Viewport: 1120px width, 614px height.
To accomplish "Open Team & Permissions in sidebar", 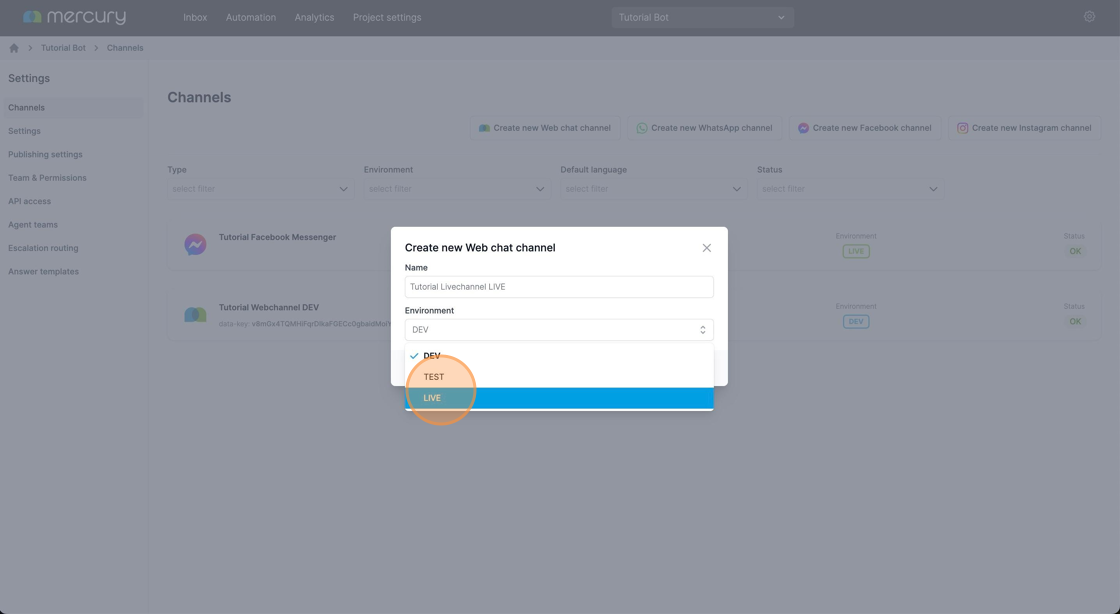I will coord(47,178).
